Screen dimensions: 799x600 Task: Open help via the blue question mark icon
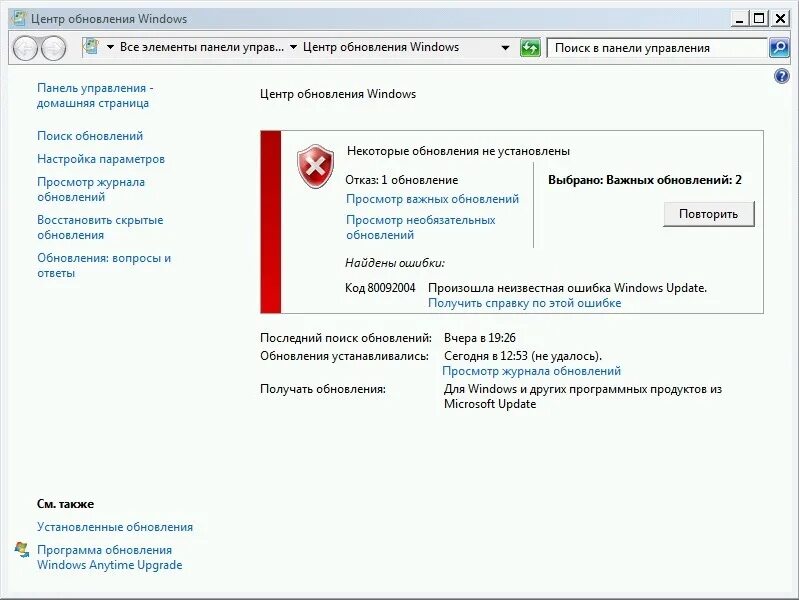coord(781,76)
